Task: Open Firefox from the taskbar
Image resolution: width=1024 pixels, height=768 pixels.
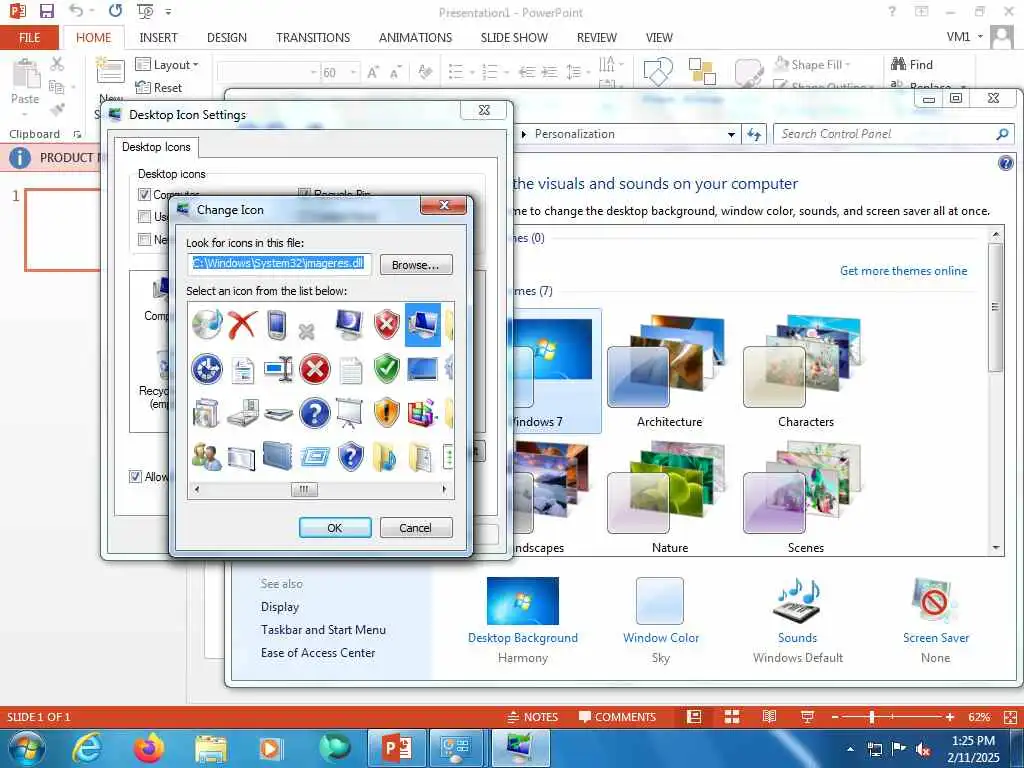Action: click(149, 748)
